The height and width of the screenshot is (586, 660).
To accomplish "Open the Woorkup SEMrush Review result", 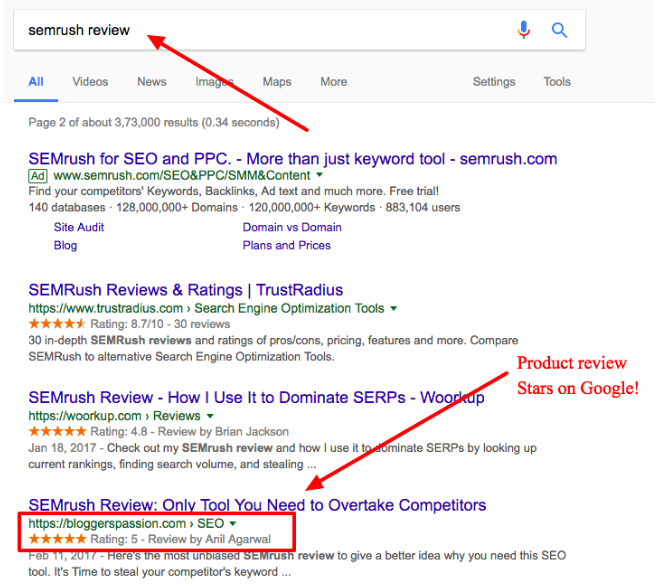I will click(256, 397).
